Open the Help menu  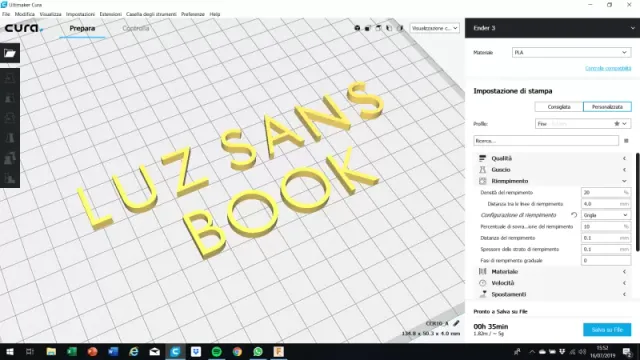[215, 14]
